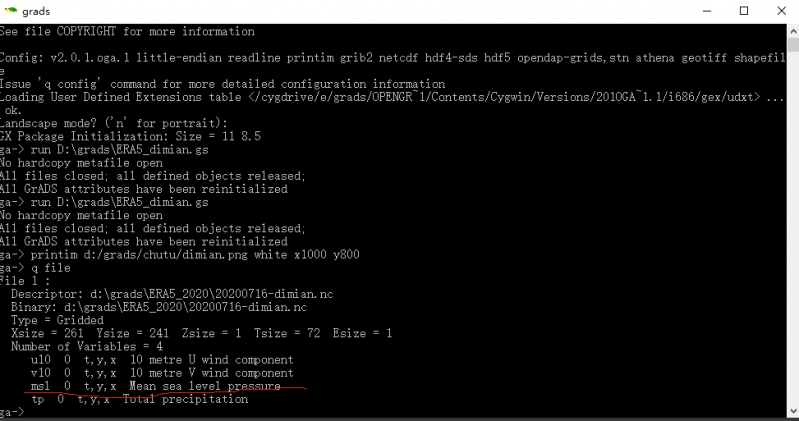Click the 'Number of Variables = 4' line
The image size is (799, 421).
coord(90,346)
